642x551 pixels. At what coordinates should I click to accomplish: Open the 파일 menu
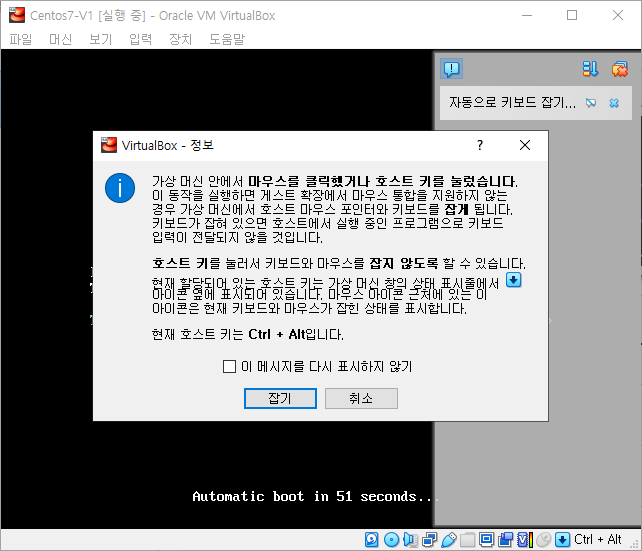20,39
